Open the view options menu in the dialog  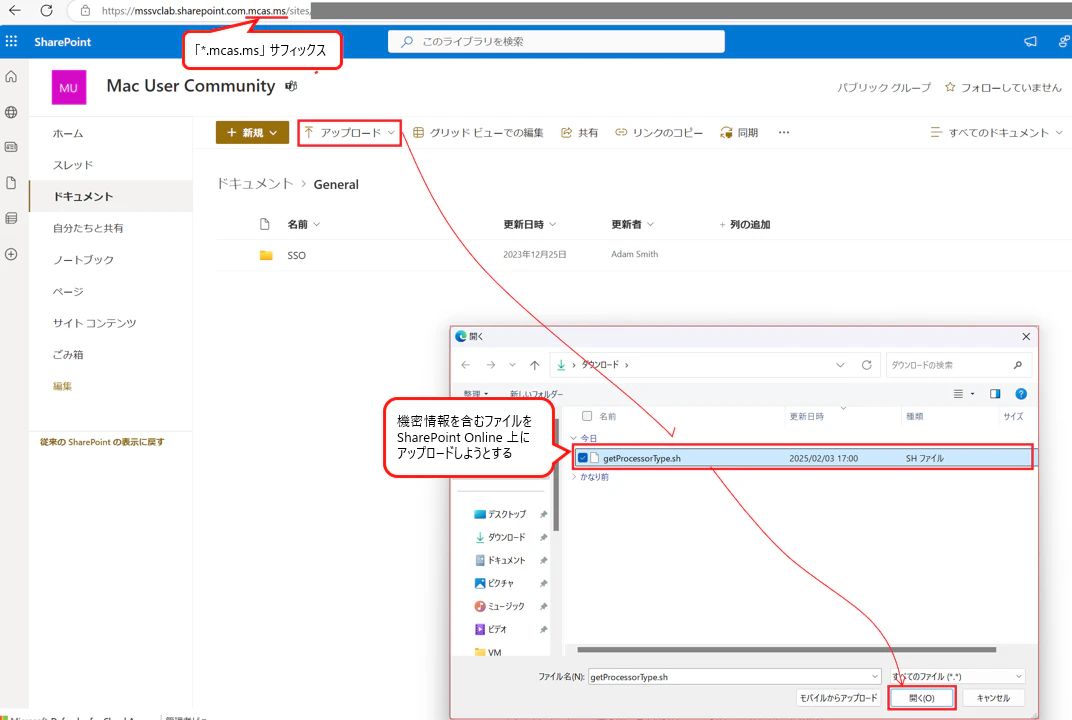pos(963,394)
